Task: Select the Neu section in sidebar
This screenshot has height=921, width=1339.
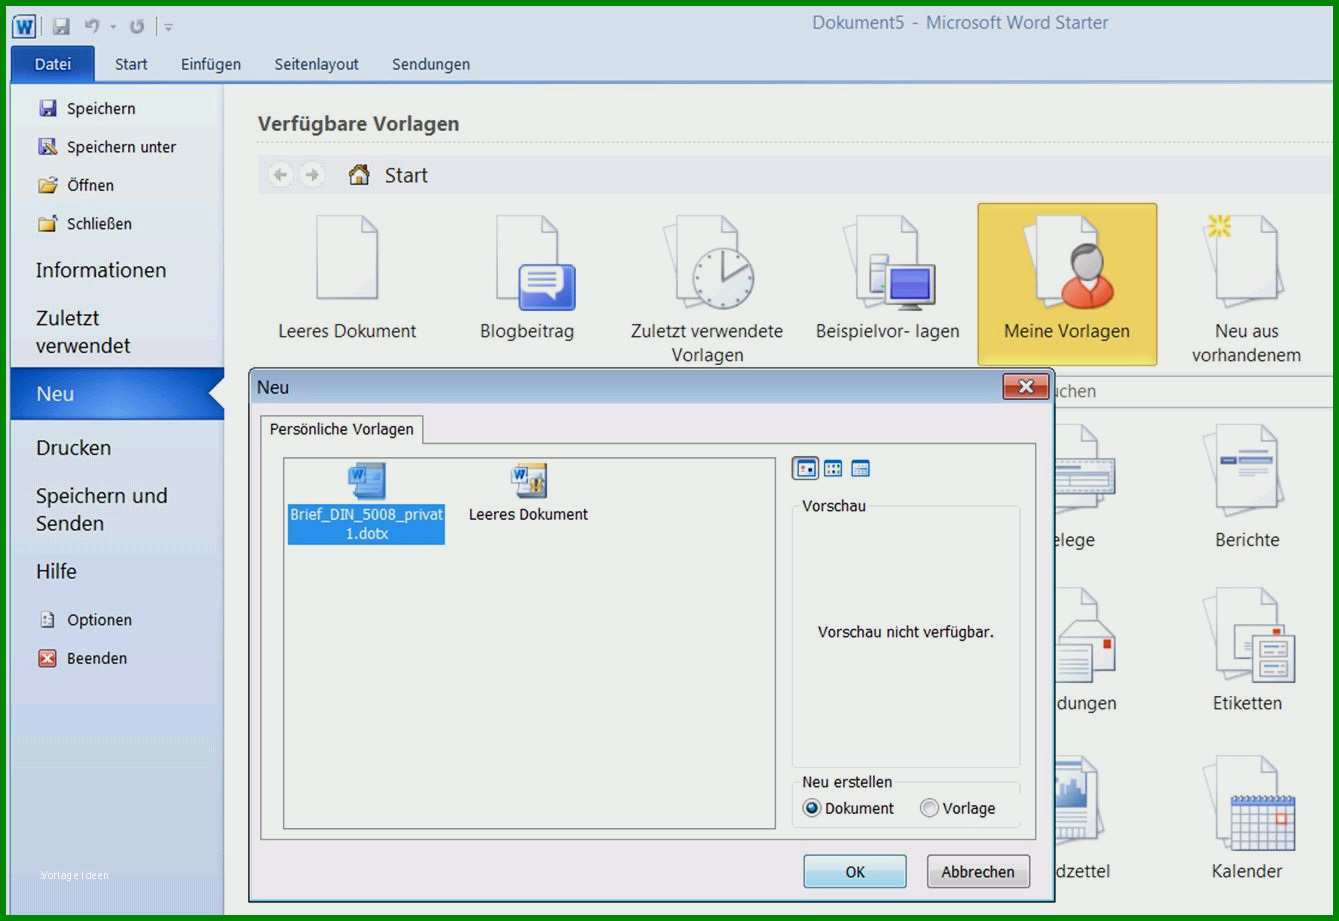Action: pyautogui.click(x=117, y=394)
